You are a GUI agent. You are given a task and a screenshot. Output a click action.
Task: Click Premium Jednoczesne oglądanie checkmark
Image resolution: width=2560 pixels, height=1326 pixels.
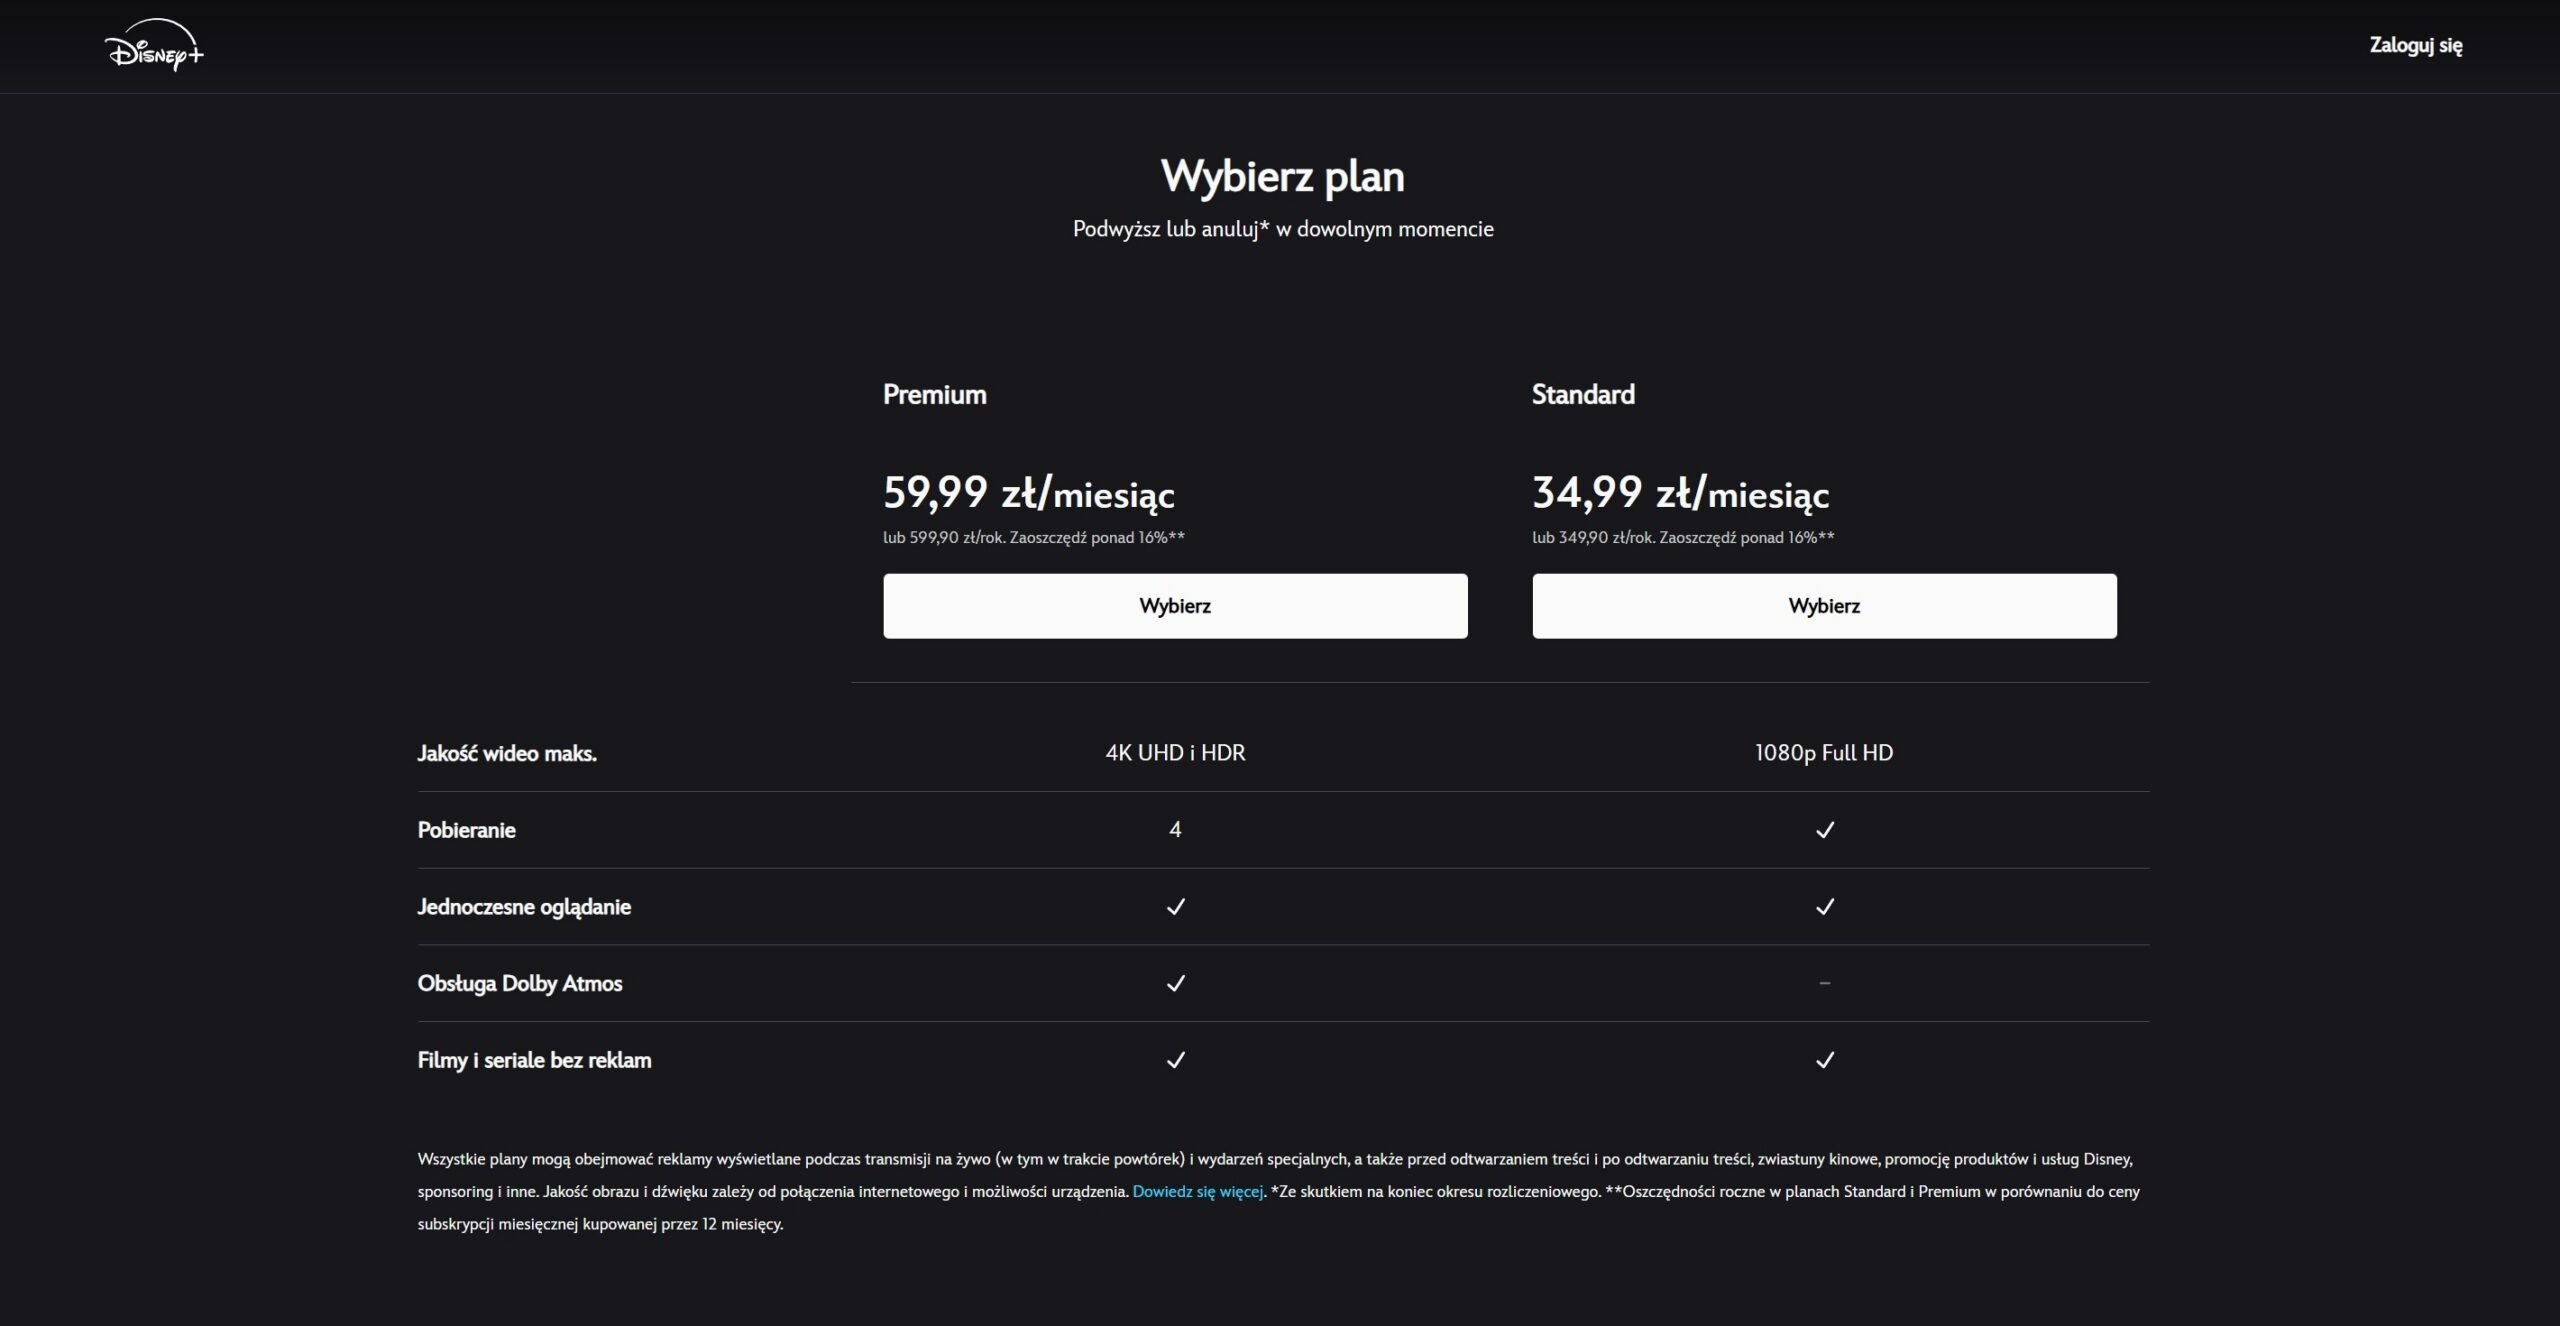tap(1175, 907)
